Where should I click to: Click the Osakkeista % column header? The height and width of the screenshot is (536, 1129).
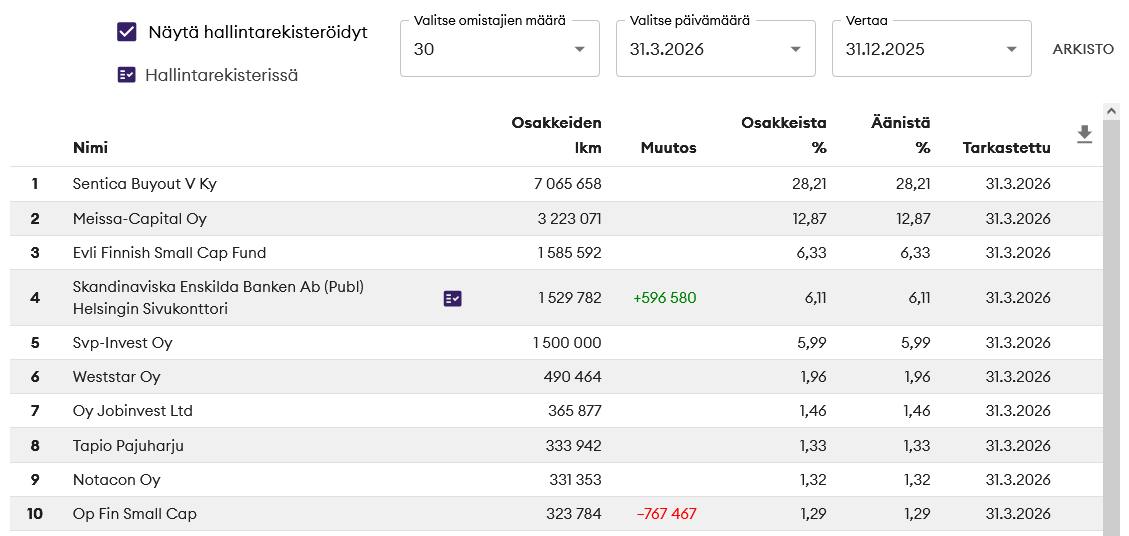pos(784,135)
